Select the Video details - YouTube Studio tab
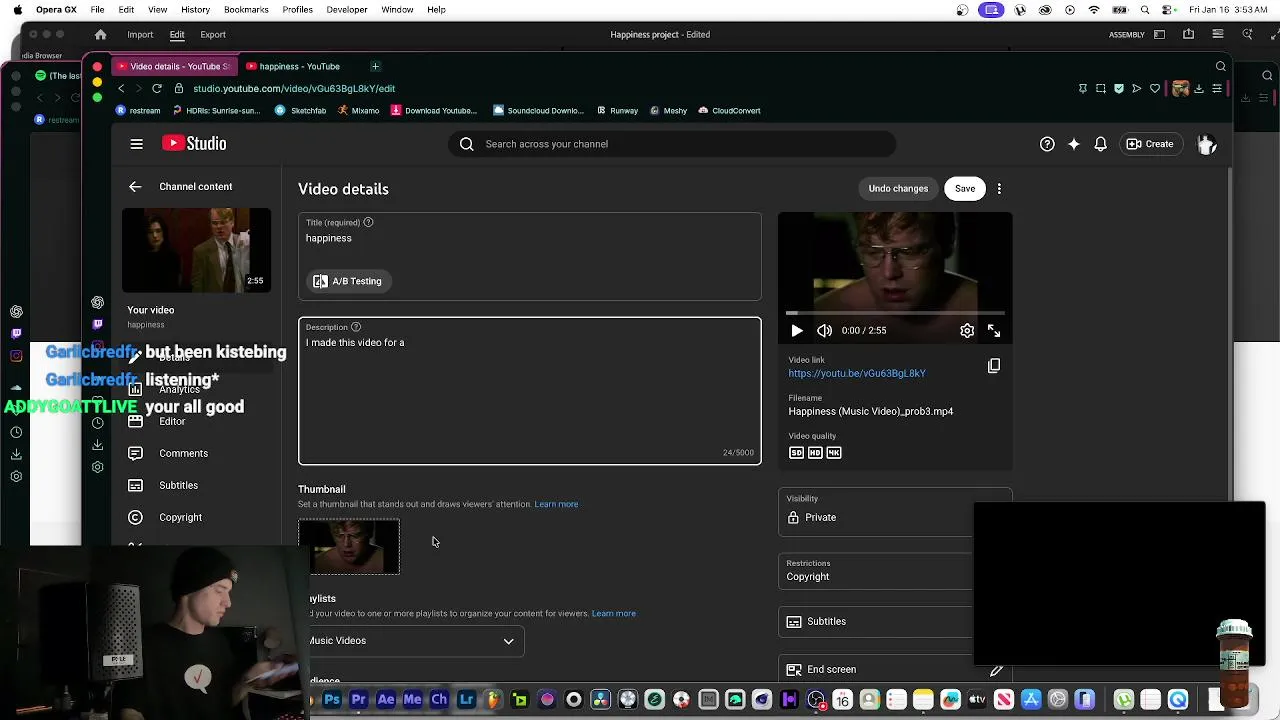Screen dimensions: 1280x720 (x=172, y=66)
